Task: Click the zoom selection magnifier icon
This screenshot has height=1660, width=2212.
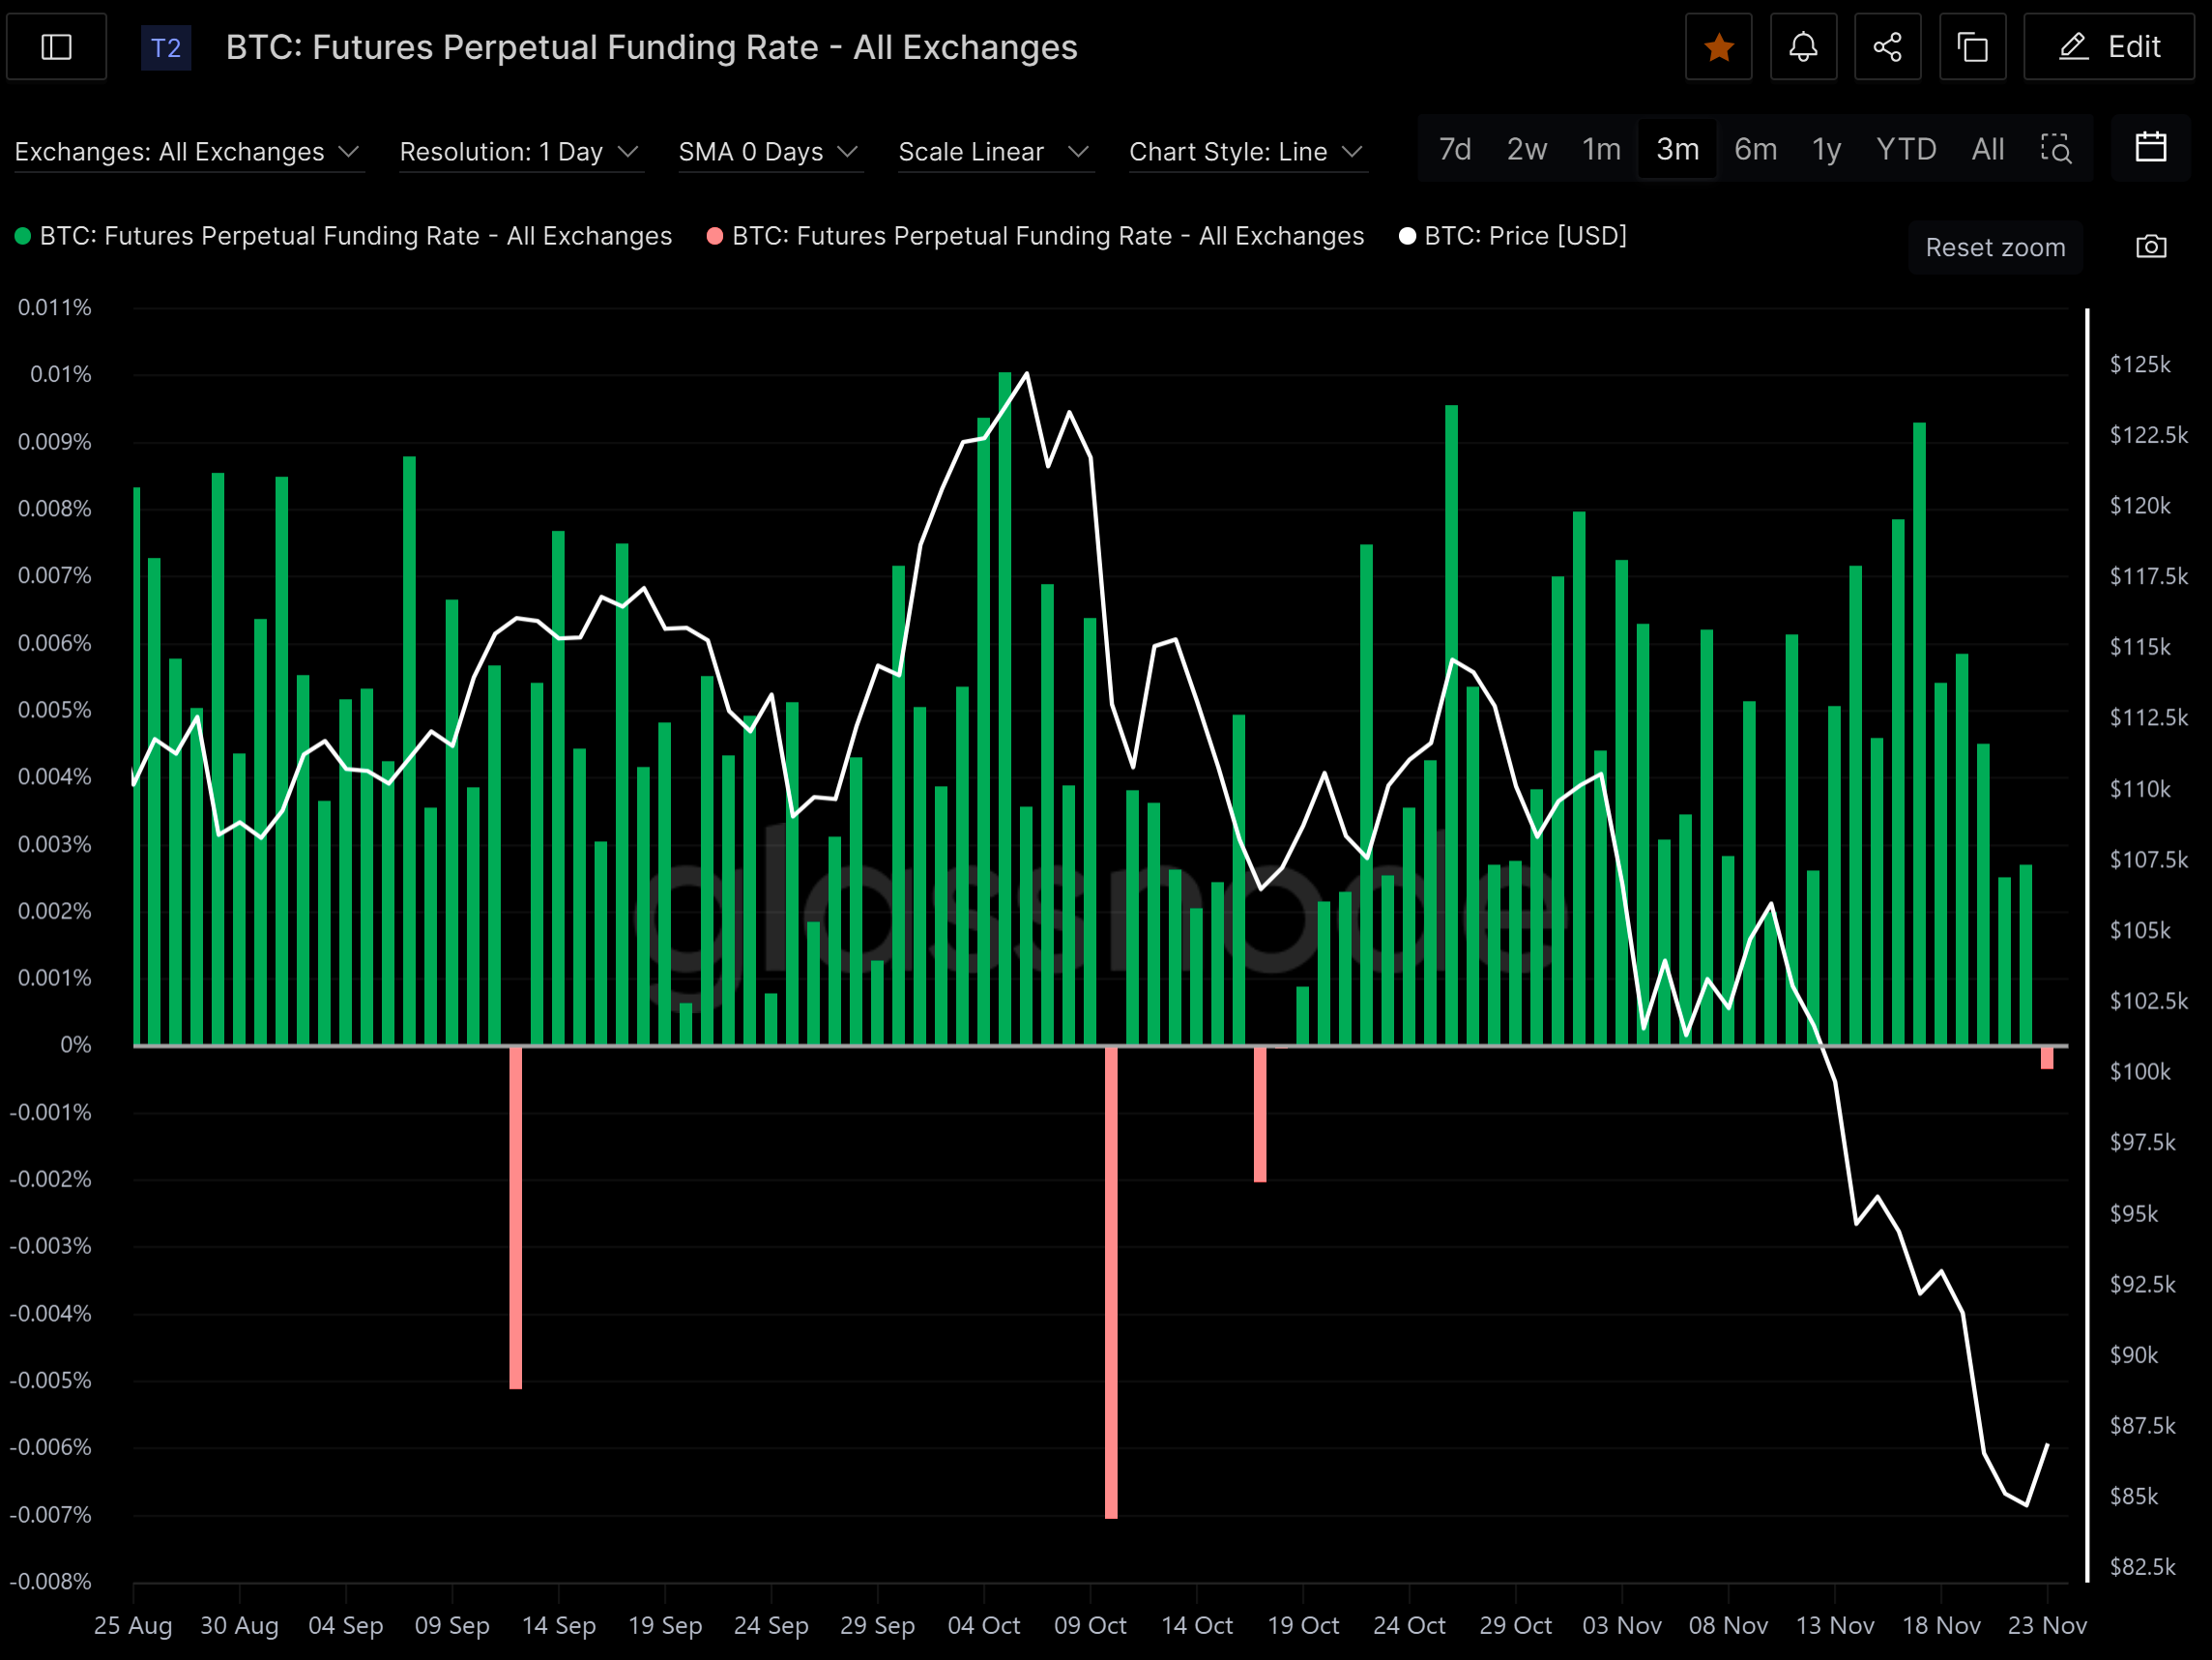Action: pyautogui.click(x=2056, y=149)
